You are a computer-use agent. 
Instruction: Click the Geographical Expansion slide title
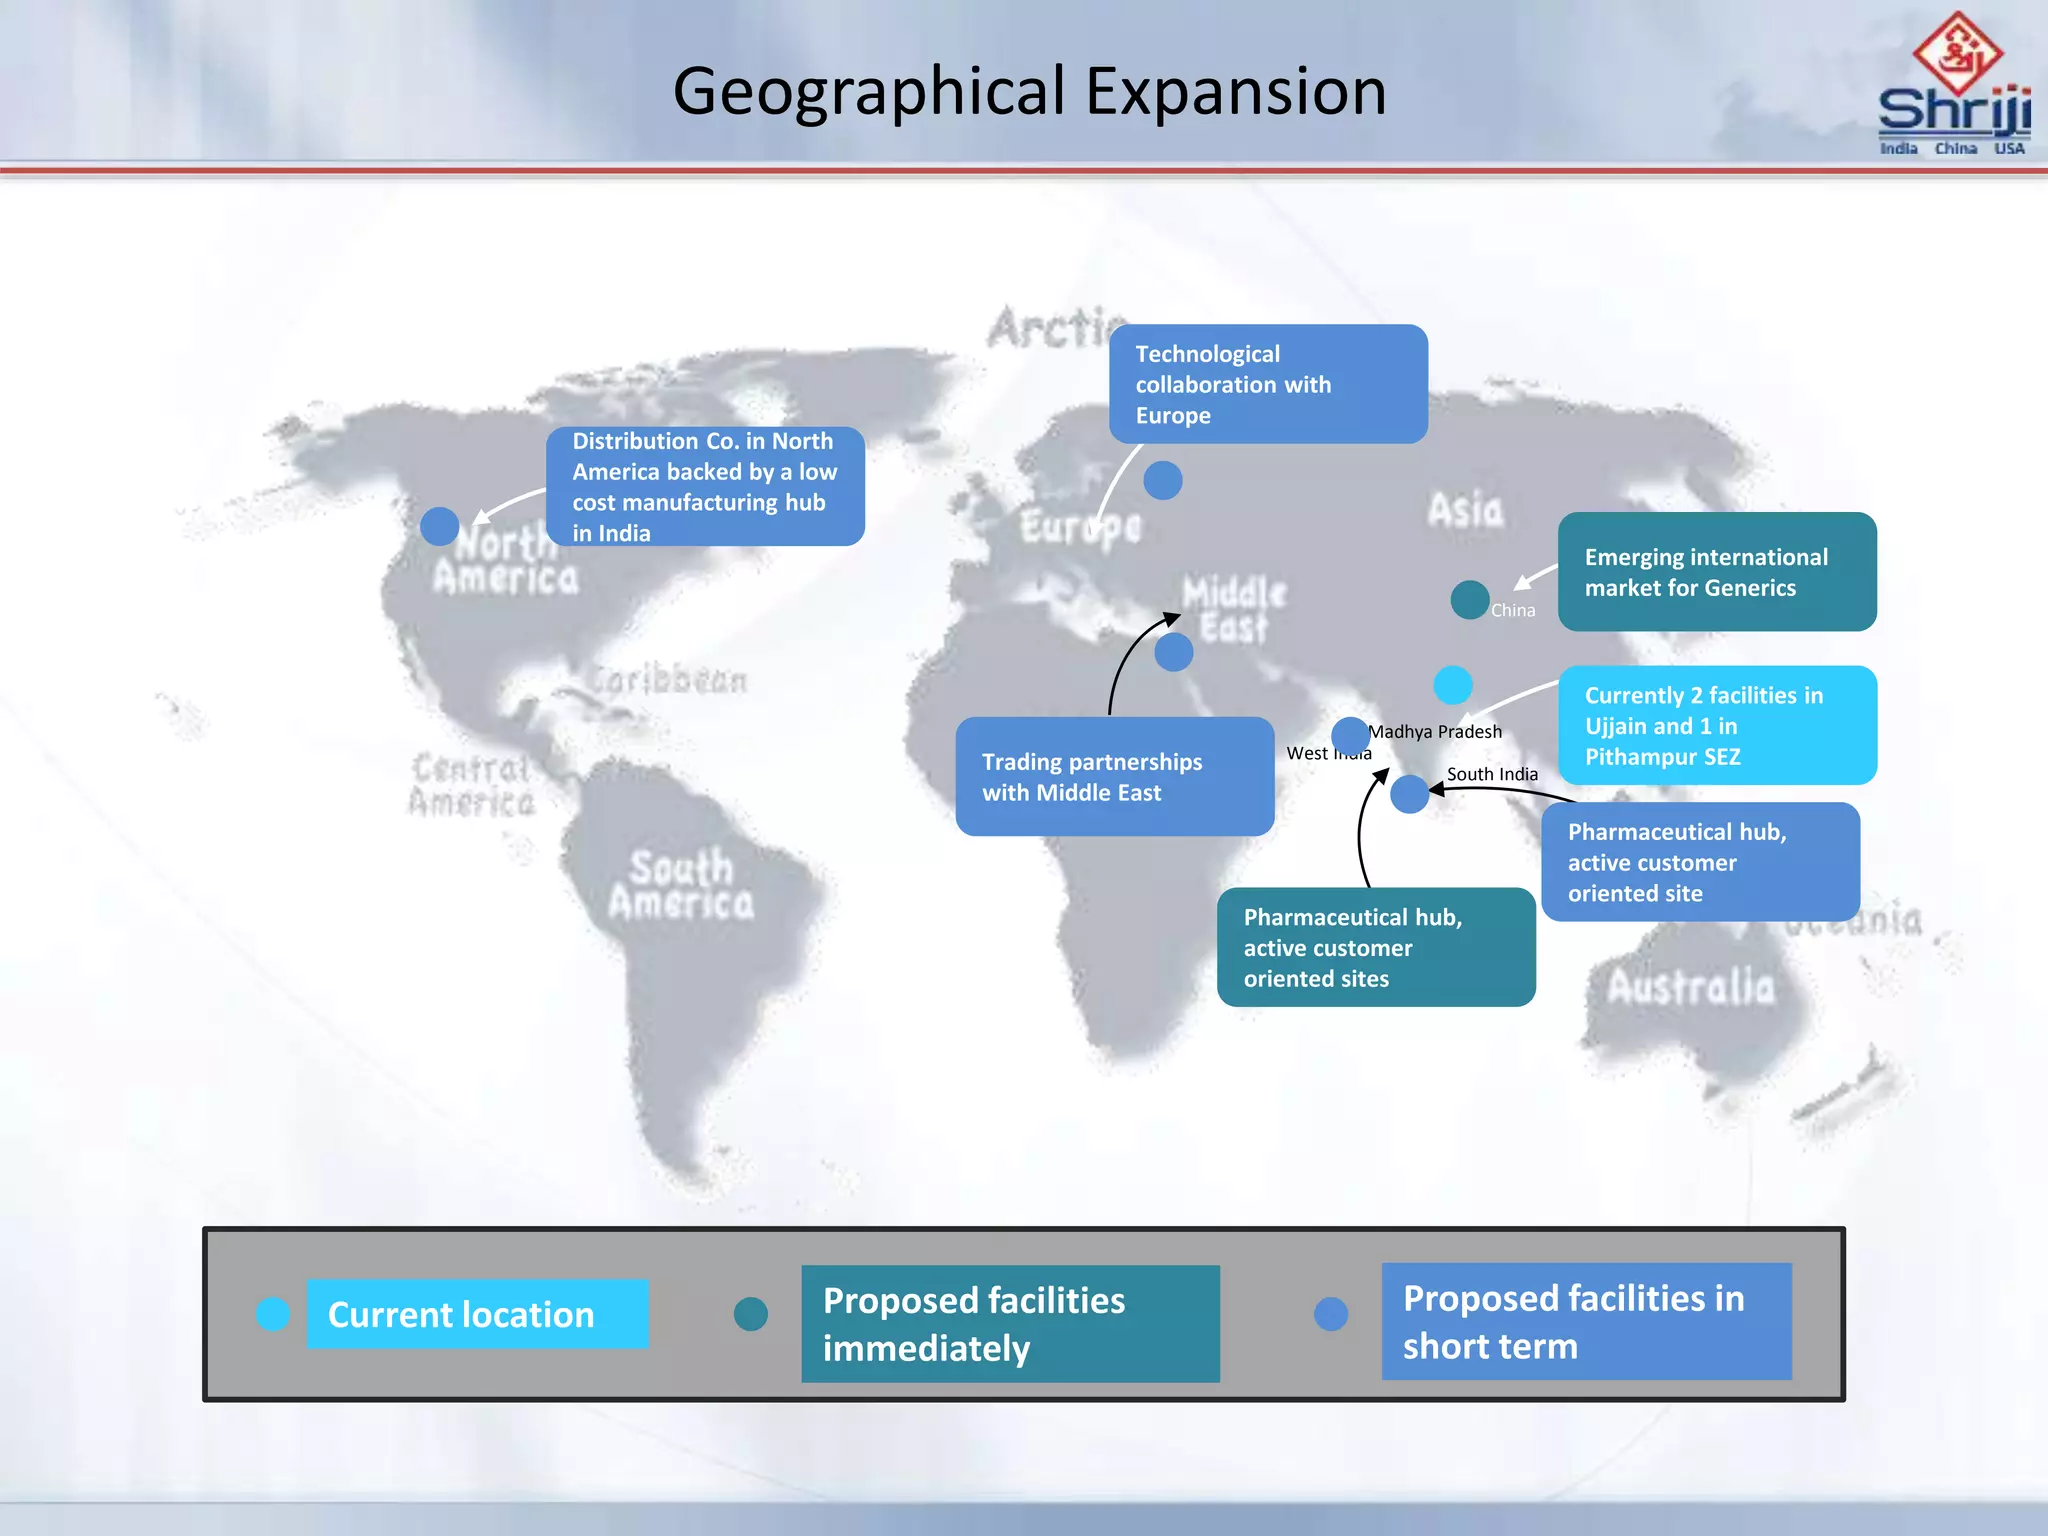pyautogui.click(x=1029, y=91)
